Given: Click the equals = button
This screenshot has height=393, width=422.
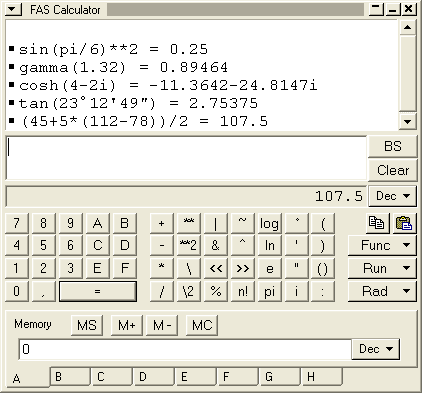Looking at the screenshot, I should [x=98, y=291].
